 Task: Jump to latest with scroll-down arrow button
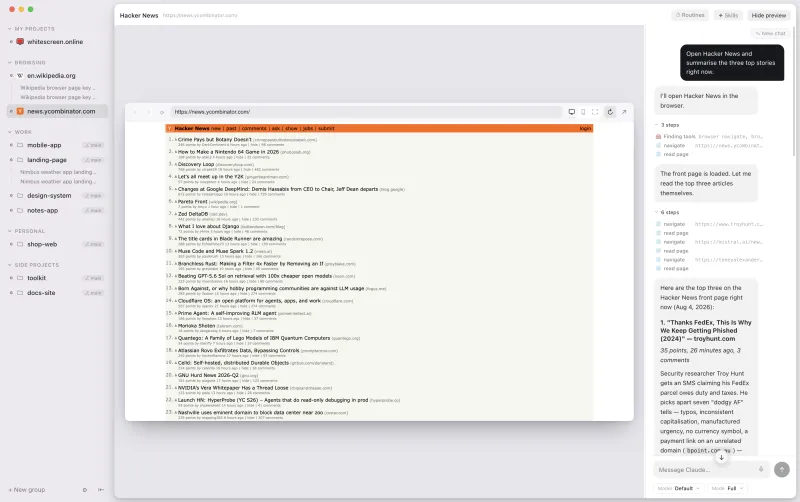pos(721,457)
